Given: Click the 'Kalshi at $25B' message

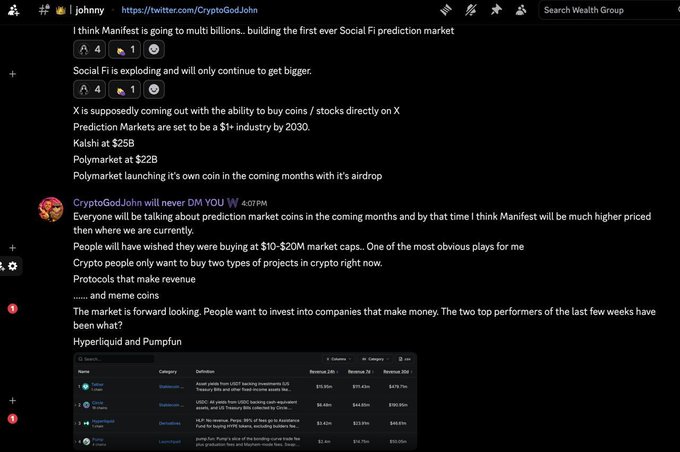Looking at the screenshot, I should pos(104,143).
